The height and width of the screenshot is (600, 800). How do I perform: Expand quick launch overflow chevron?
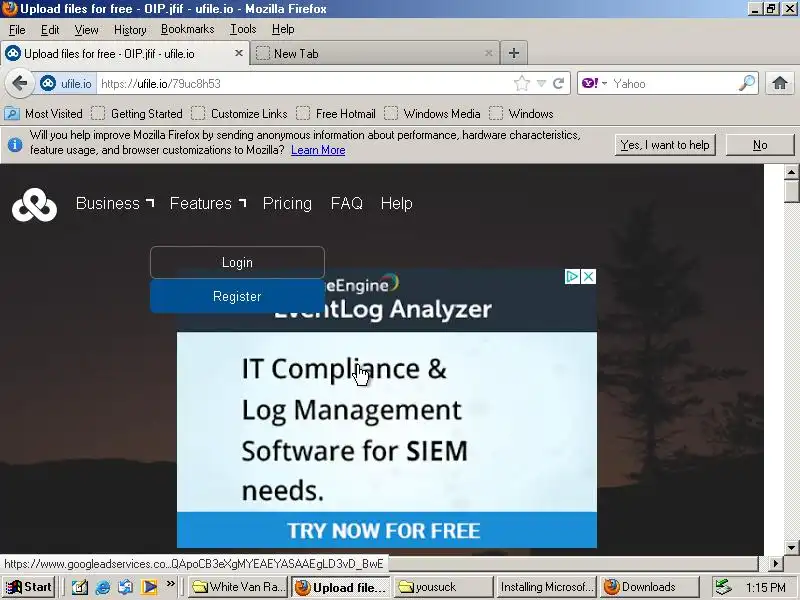(170, 583)
